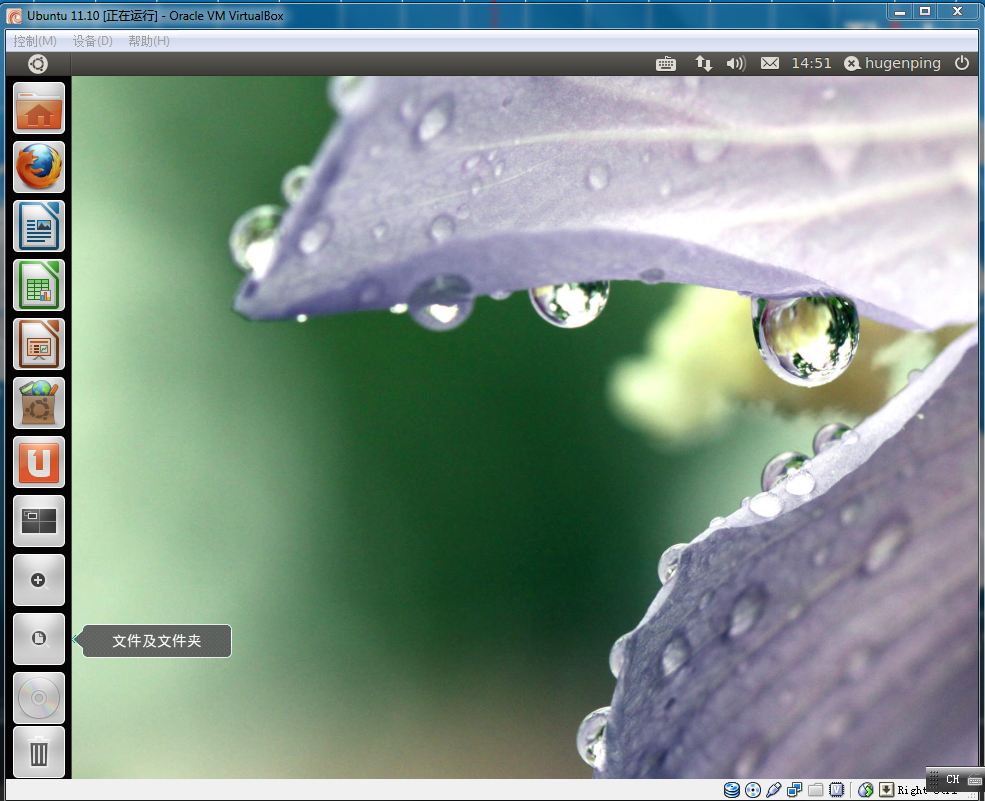Open the network connections indicator
Image resolution: width=985 pixels, height=801 pixels.
[704, 63]
